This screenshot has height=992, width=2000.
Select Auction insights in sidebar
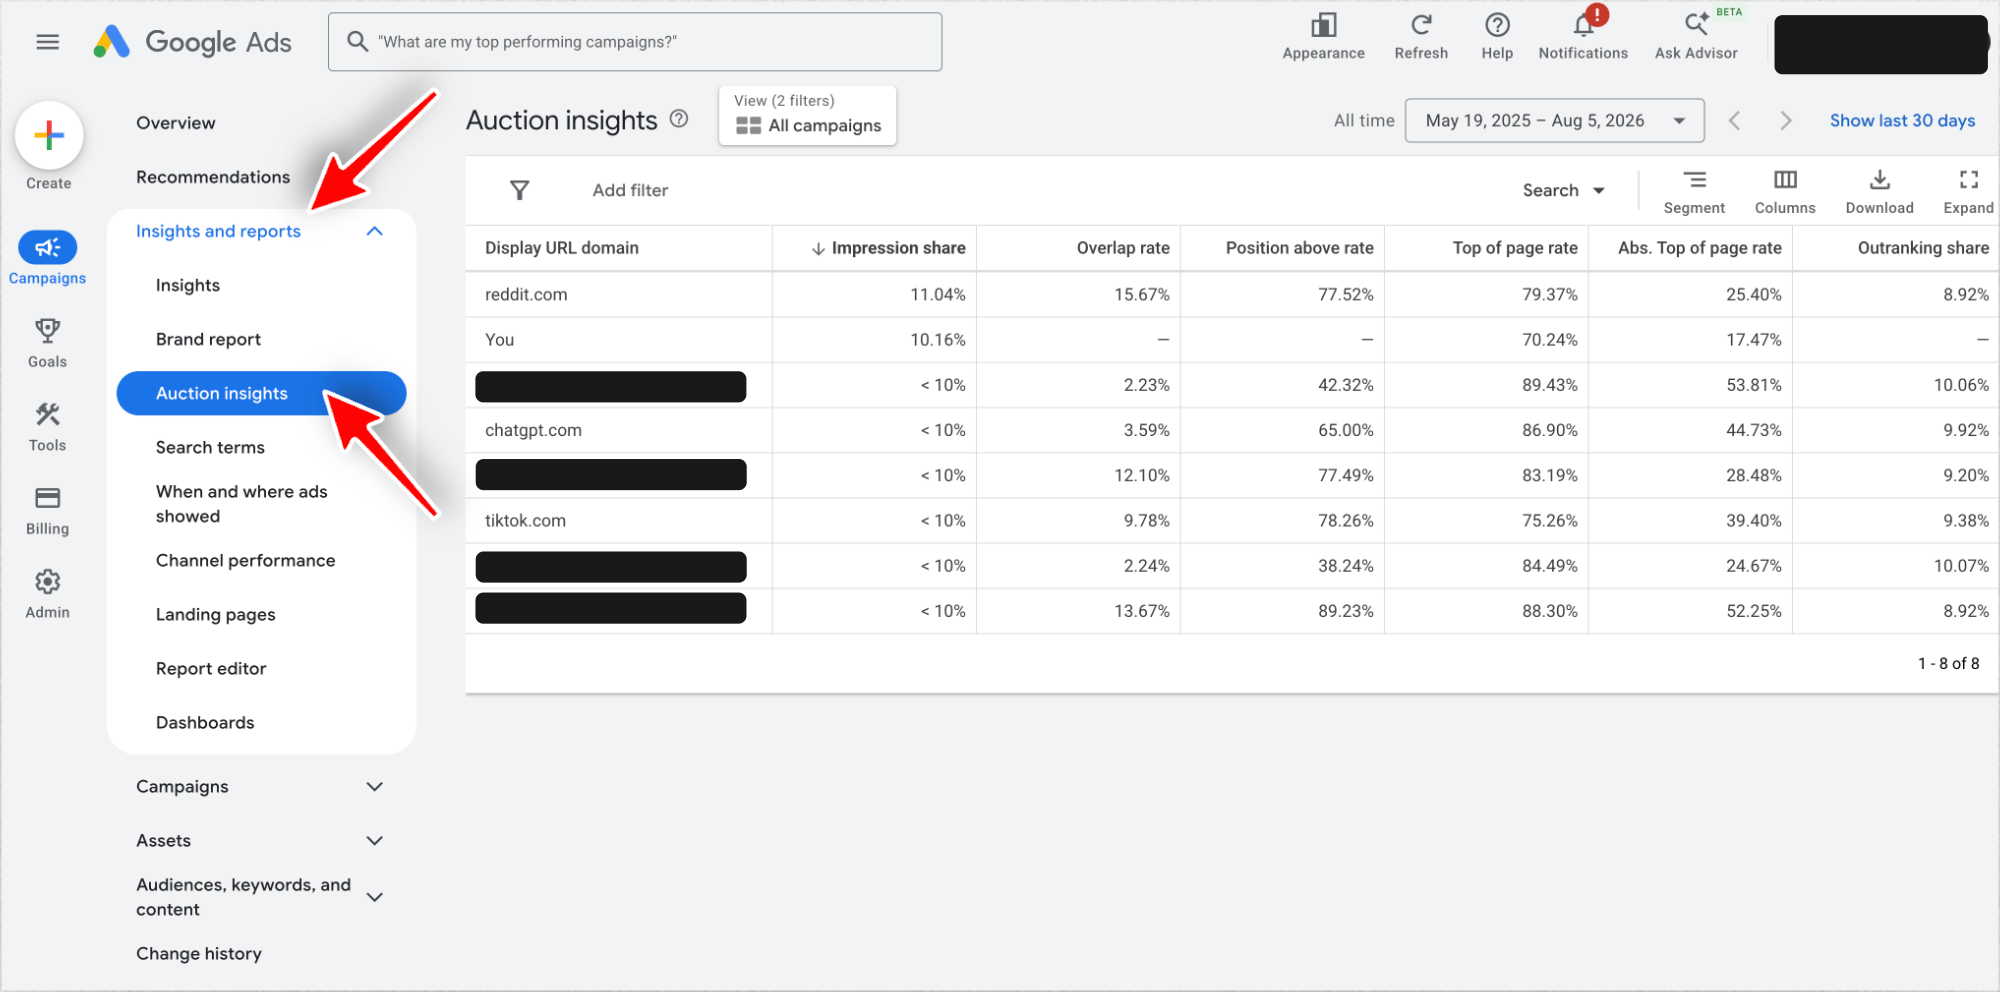pos(261,393)
